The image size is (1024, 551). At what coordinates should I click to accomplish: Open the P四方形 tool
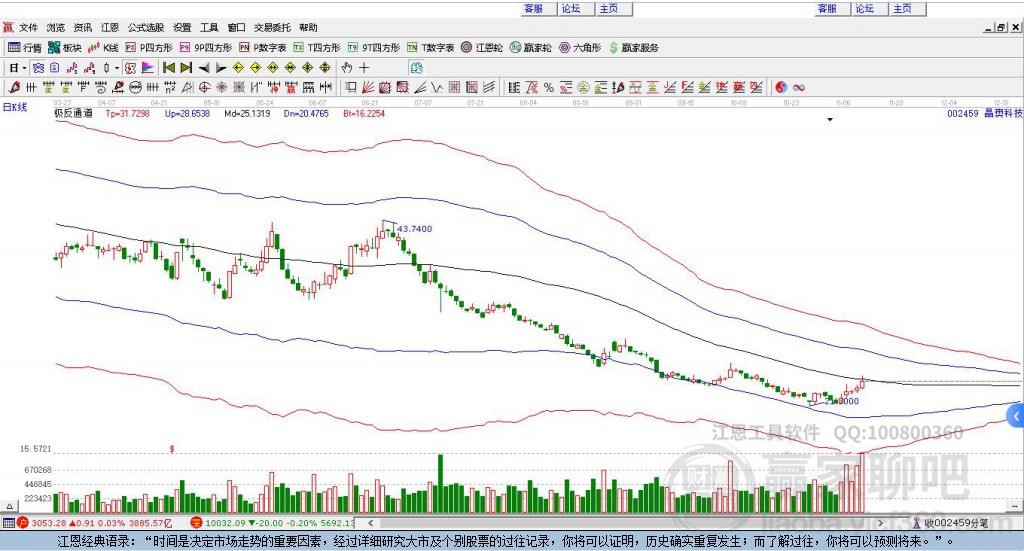pos(149,48)
